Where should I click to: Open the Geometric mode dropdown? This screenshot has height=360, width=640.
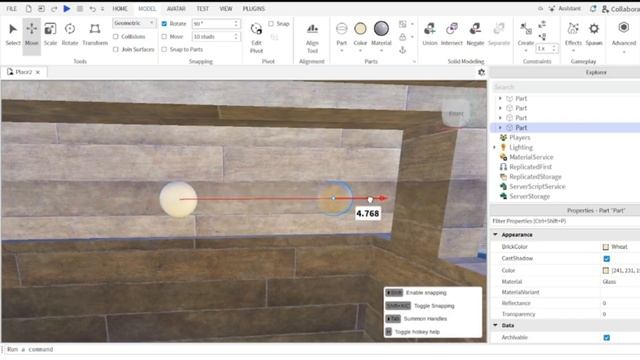click(x=134, y=23)
